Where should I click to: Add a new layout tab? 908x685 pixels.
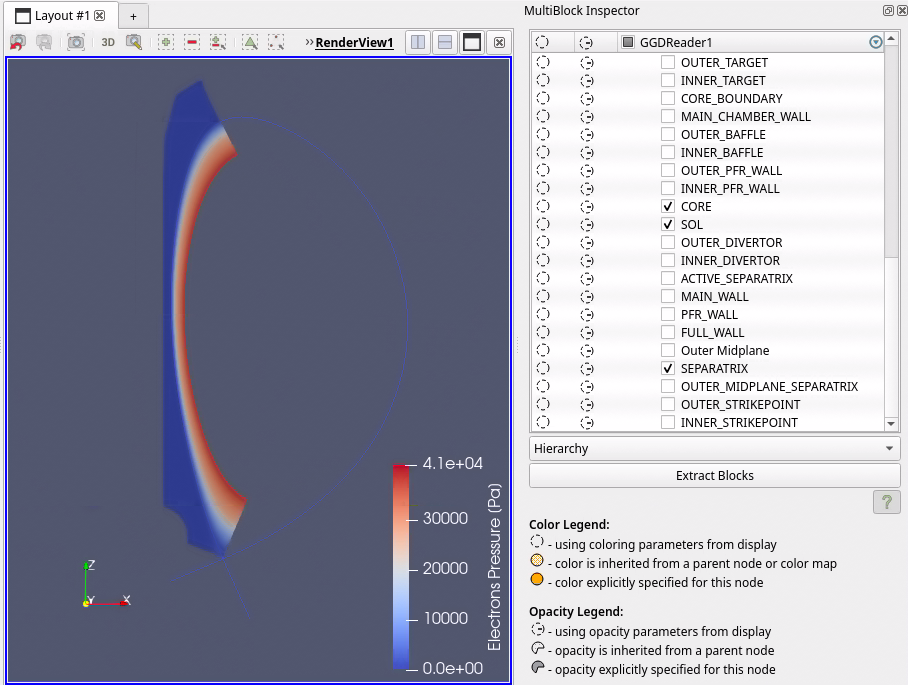tap(134, 16)
